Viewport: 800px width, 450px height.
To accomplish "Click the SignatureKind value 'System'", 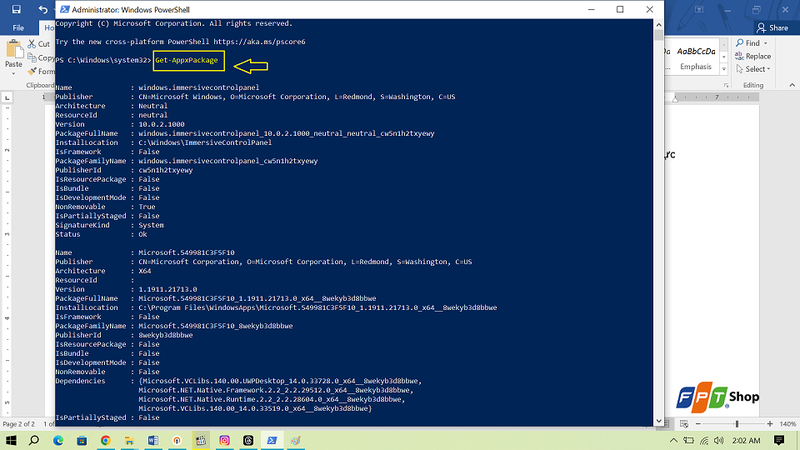I will (151, 225).
